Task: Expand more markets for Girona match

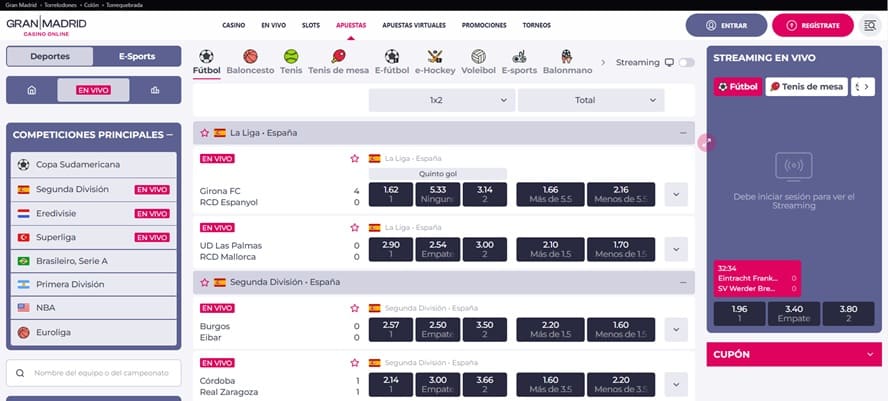Action: point(676,195)
